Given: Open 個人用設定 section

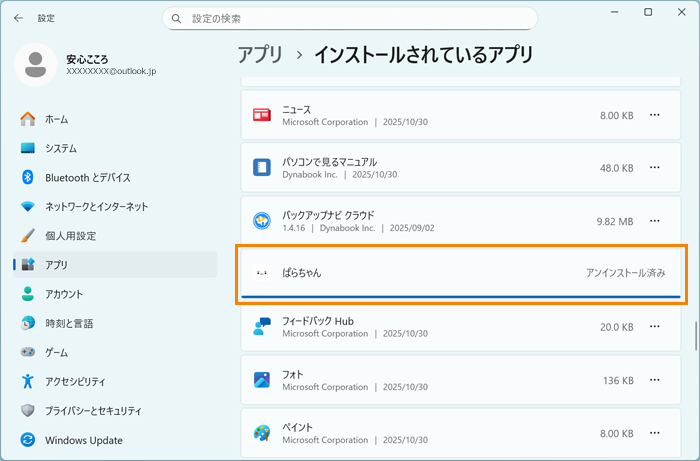Looking at the screenshot, I should (x=115, y=236).
